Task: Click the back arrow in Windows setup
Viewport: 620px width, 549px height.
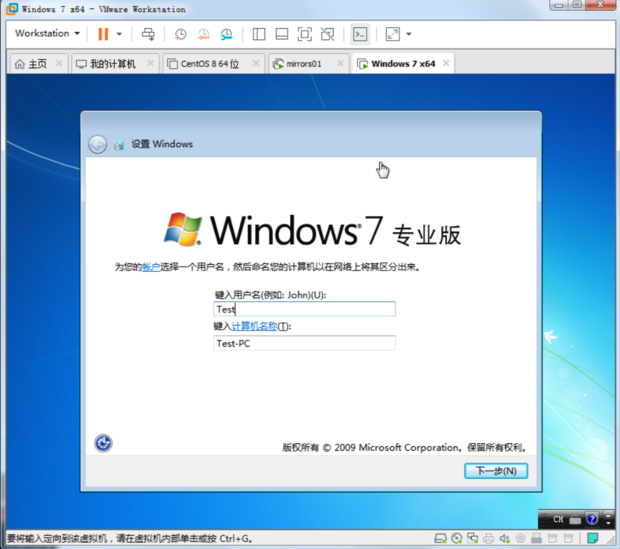Action: pos(97,144)
